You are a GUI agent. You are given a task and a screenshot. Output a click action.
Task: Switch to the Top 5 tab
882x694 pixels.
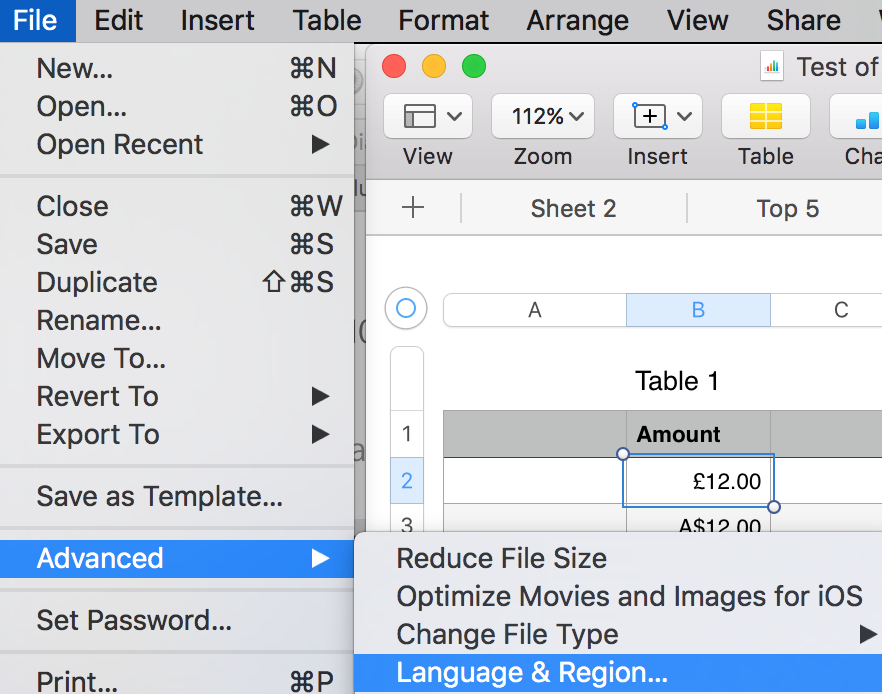787,209
